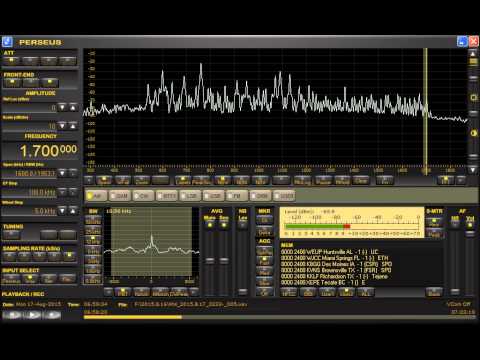
Task: Click the record button in Playback/Rec
Action: click(x=52, y=315)
